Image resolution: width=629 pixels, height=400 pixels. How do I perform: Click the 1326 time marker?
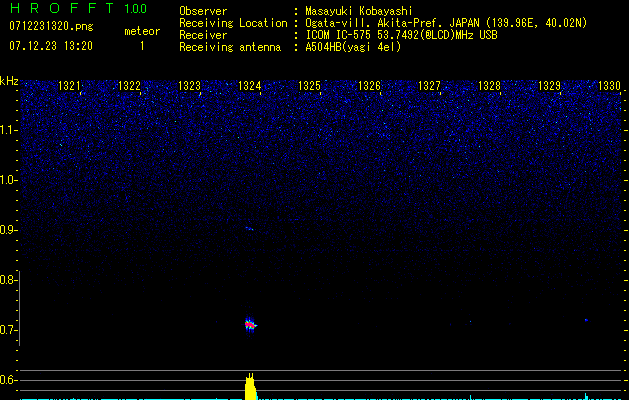370,87
